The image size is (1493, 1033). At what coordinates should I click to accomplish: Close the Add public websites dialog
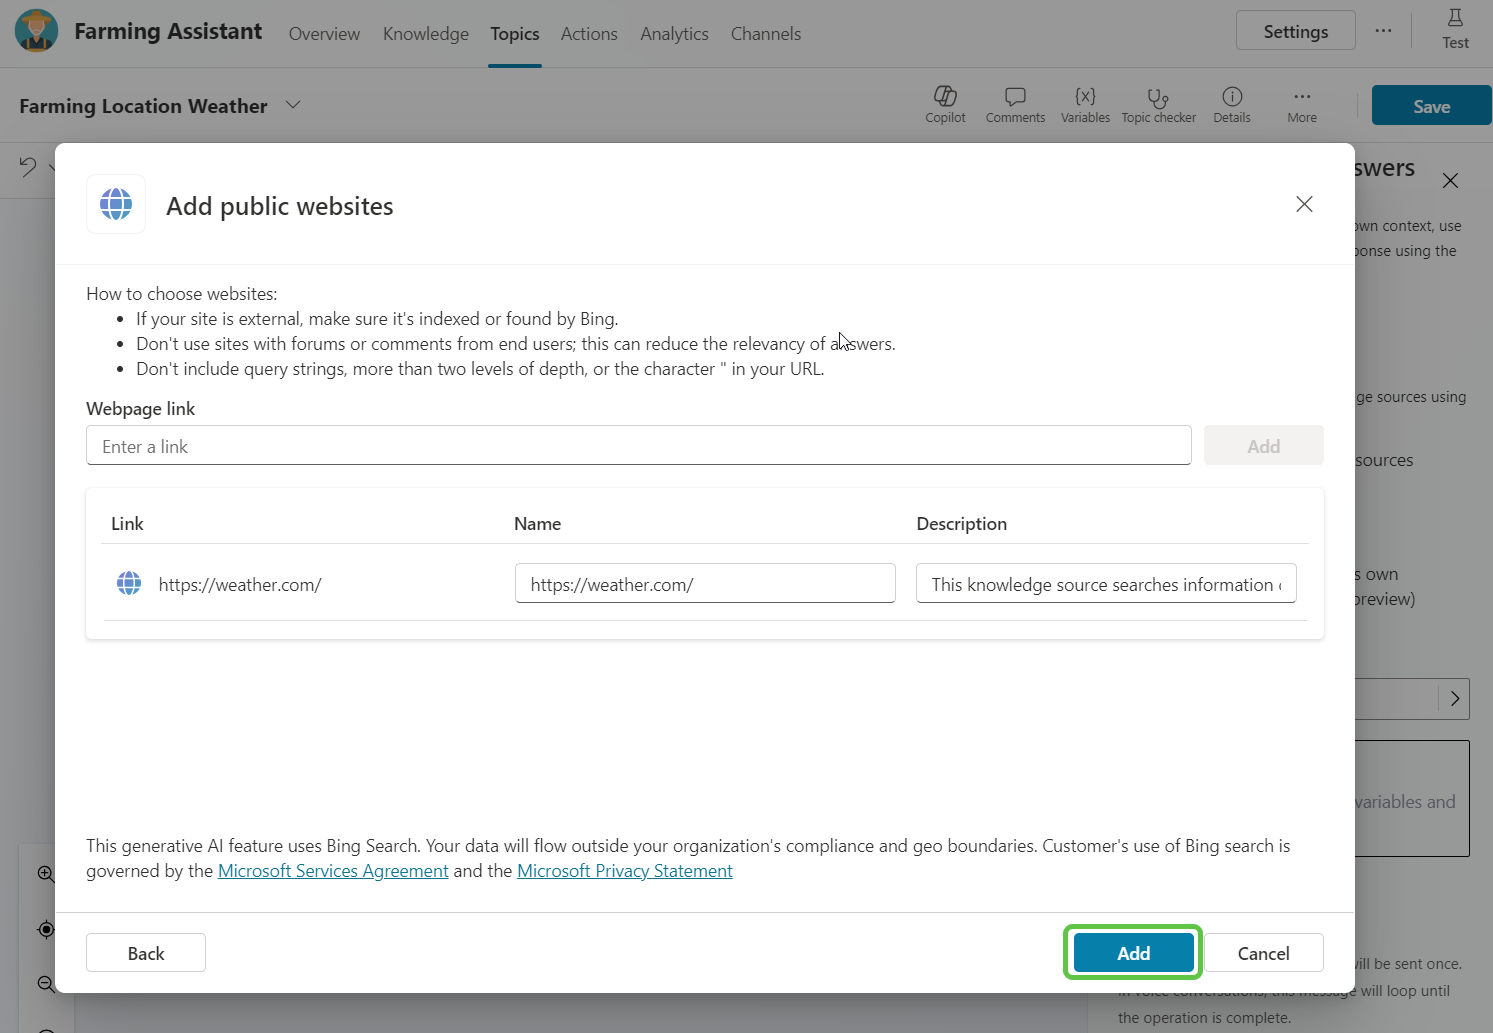click(1304, 204)
